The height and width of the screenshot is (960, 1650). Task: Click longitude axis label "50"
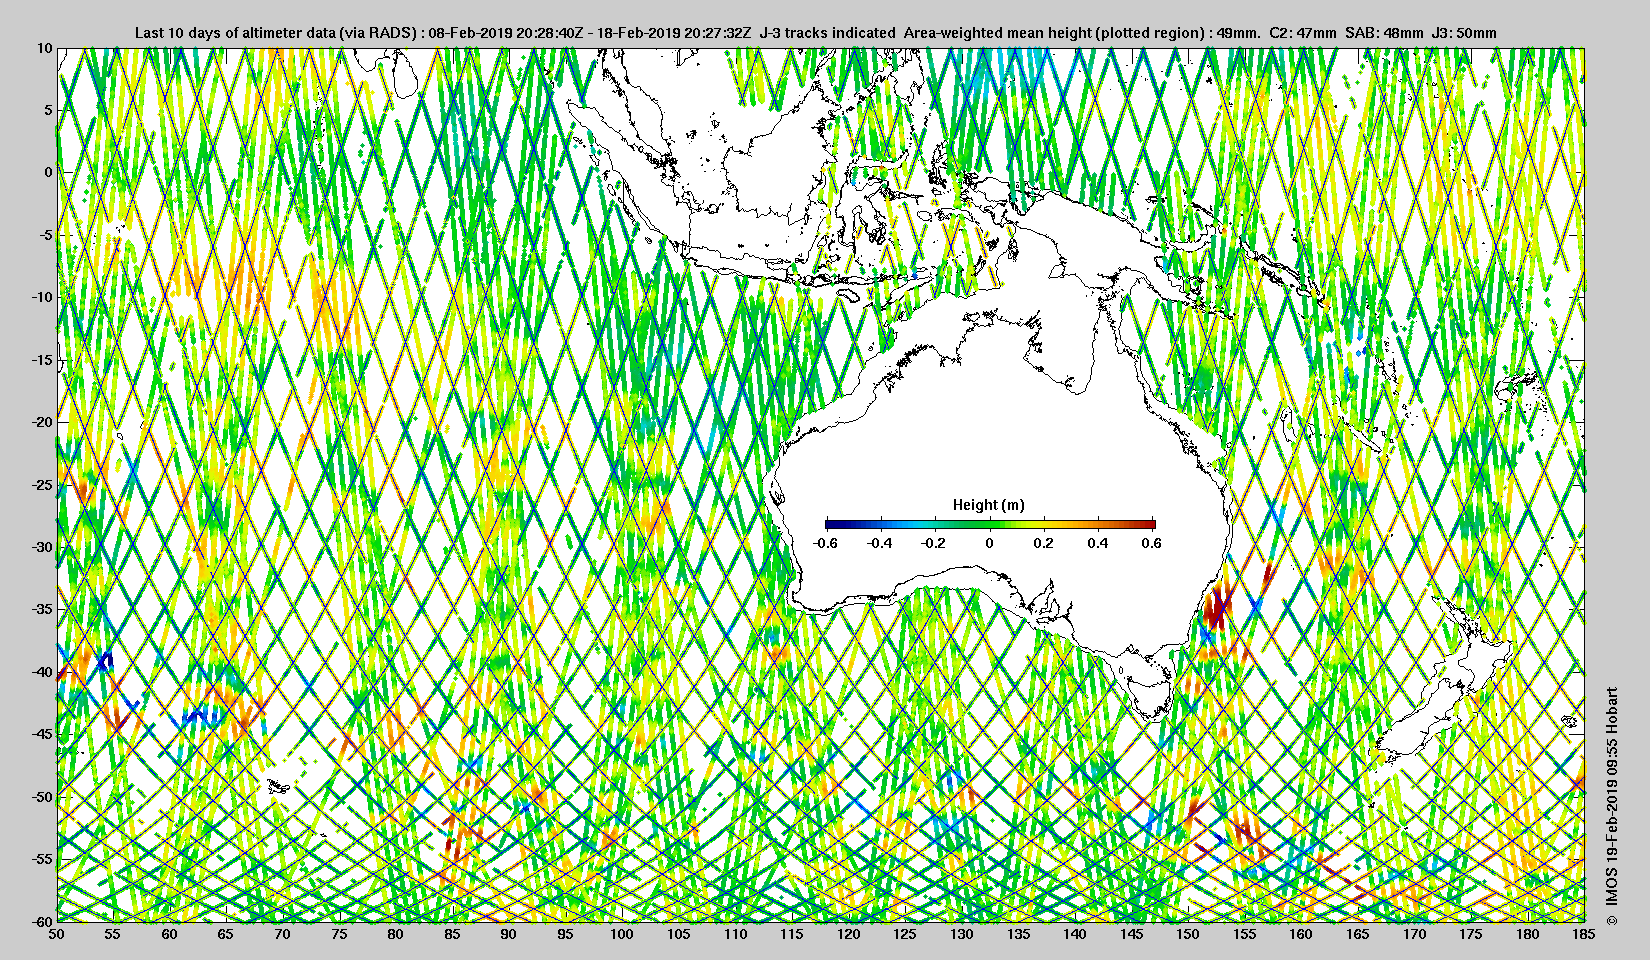click(57, 934)
